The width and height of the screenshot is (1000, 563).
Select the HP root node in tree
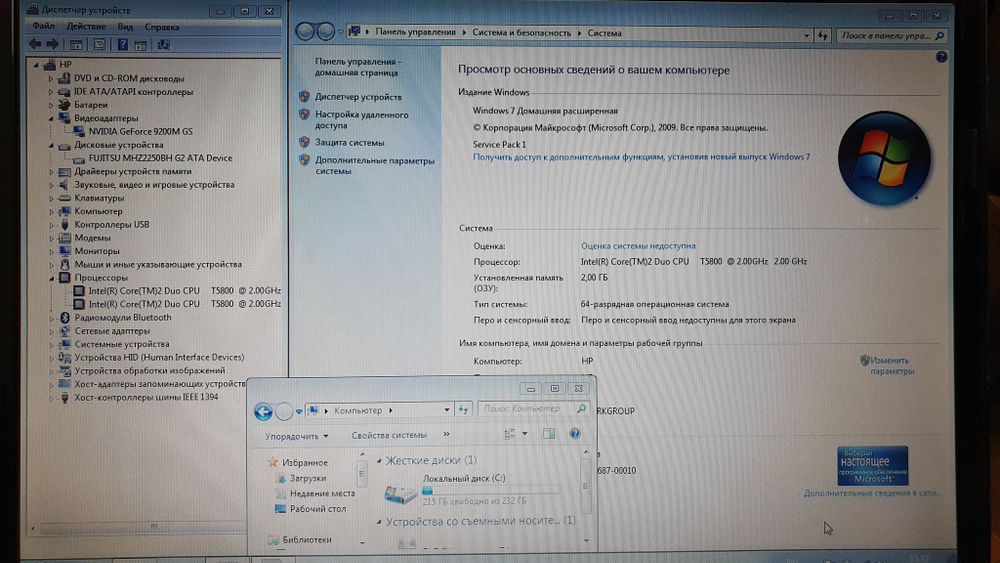tap(65, 64)
